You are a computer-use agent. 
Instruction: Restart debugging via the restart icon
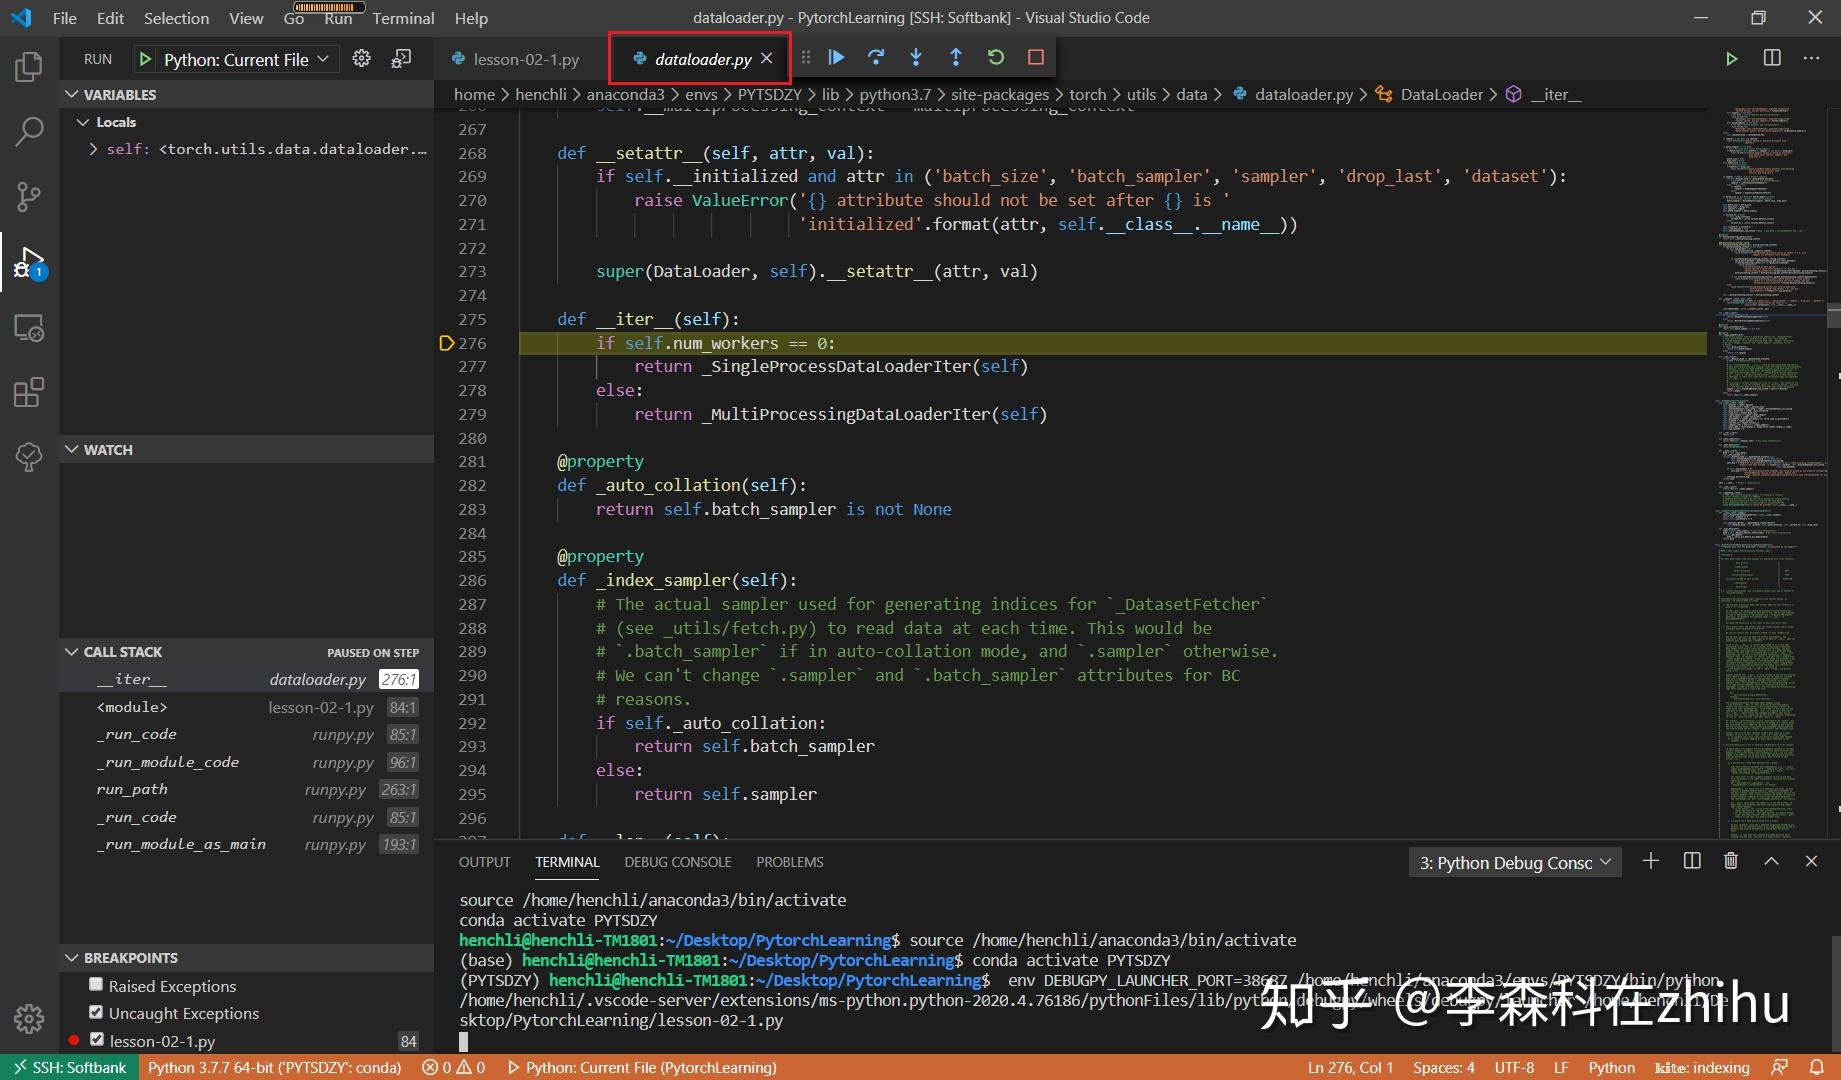tap(995, 57)
